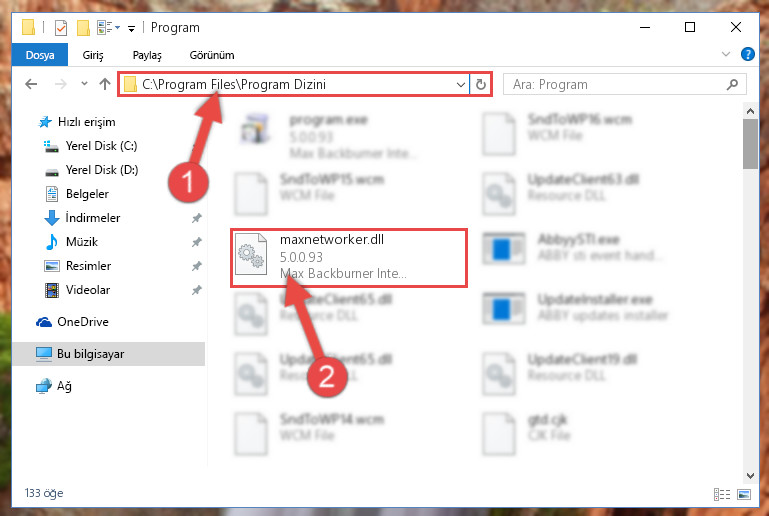Toggle pin next to Resimler

click(x=197, y=266)
